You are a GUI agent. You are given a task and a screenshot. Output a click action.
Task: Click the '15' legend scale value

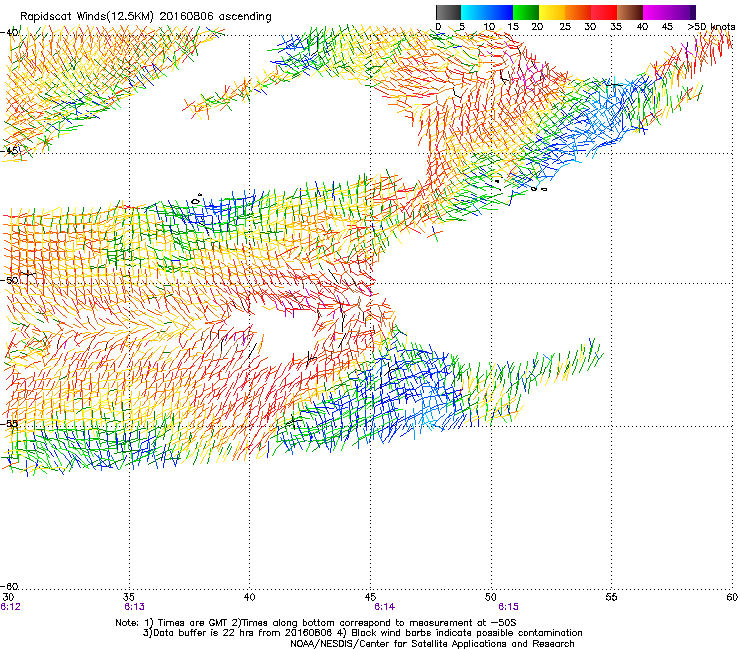tap(513, 27)
